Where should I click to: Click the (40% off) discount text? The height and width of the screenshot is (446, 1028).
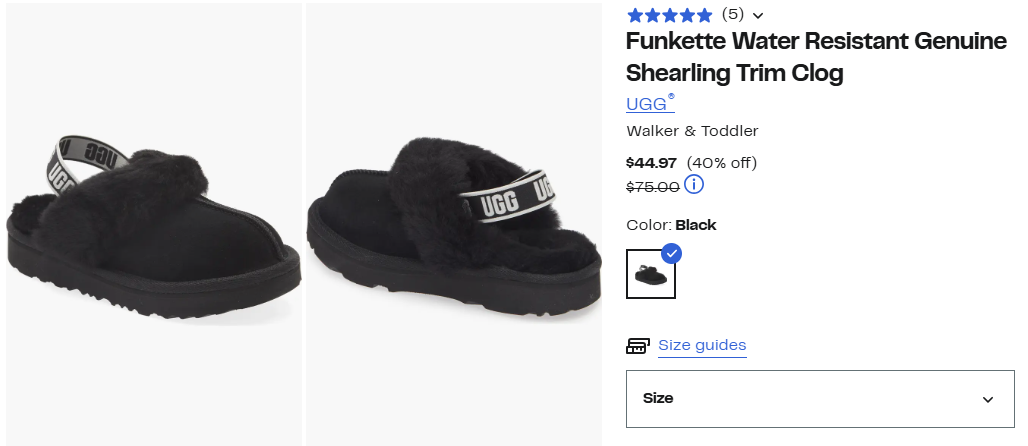click(x=722, y=163)
